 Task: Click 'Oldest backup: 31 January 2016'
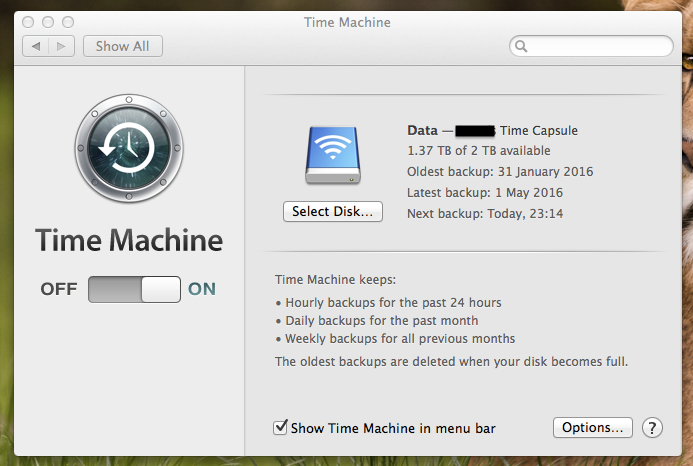[500, 172]
